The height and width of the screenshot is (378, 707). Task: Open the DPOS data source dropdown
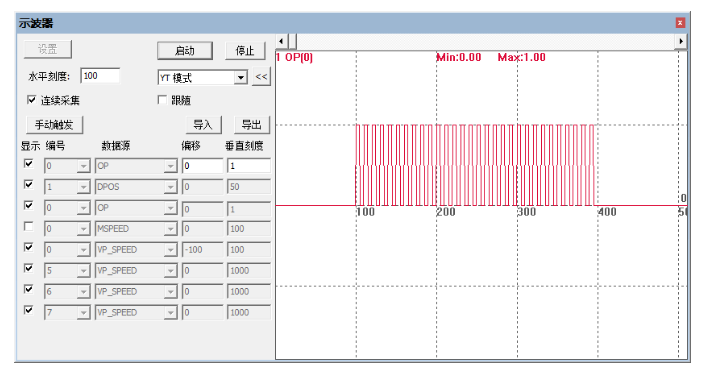click(x=170, y=187)
